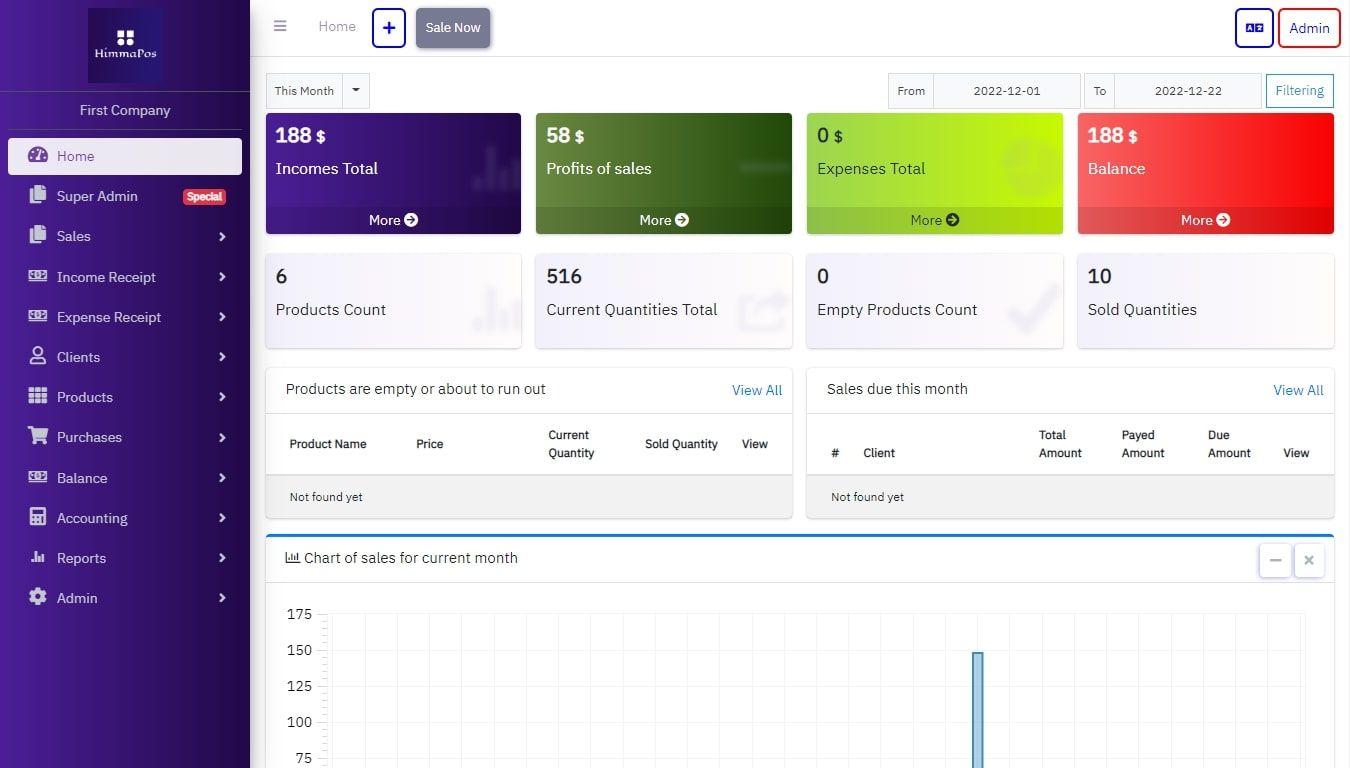The image size is (1350, 768).
Task: Click the Purchases cart icon in sidebar
Action: (38, 437)
